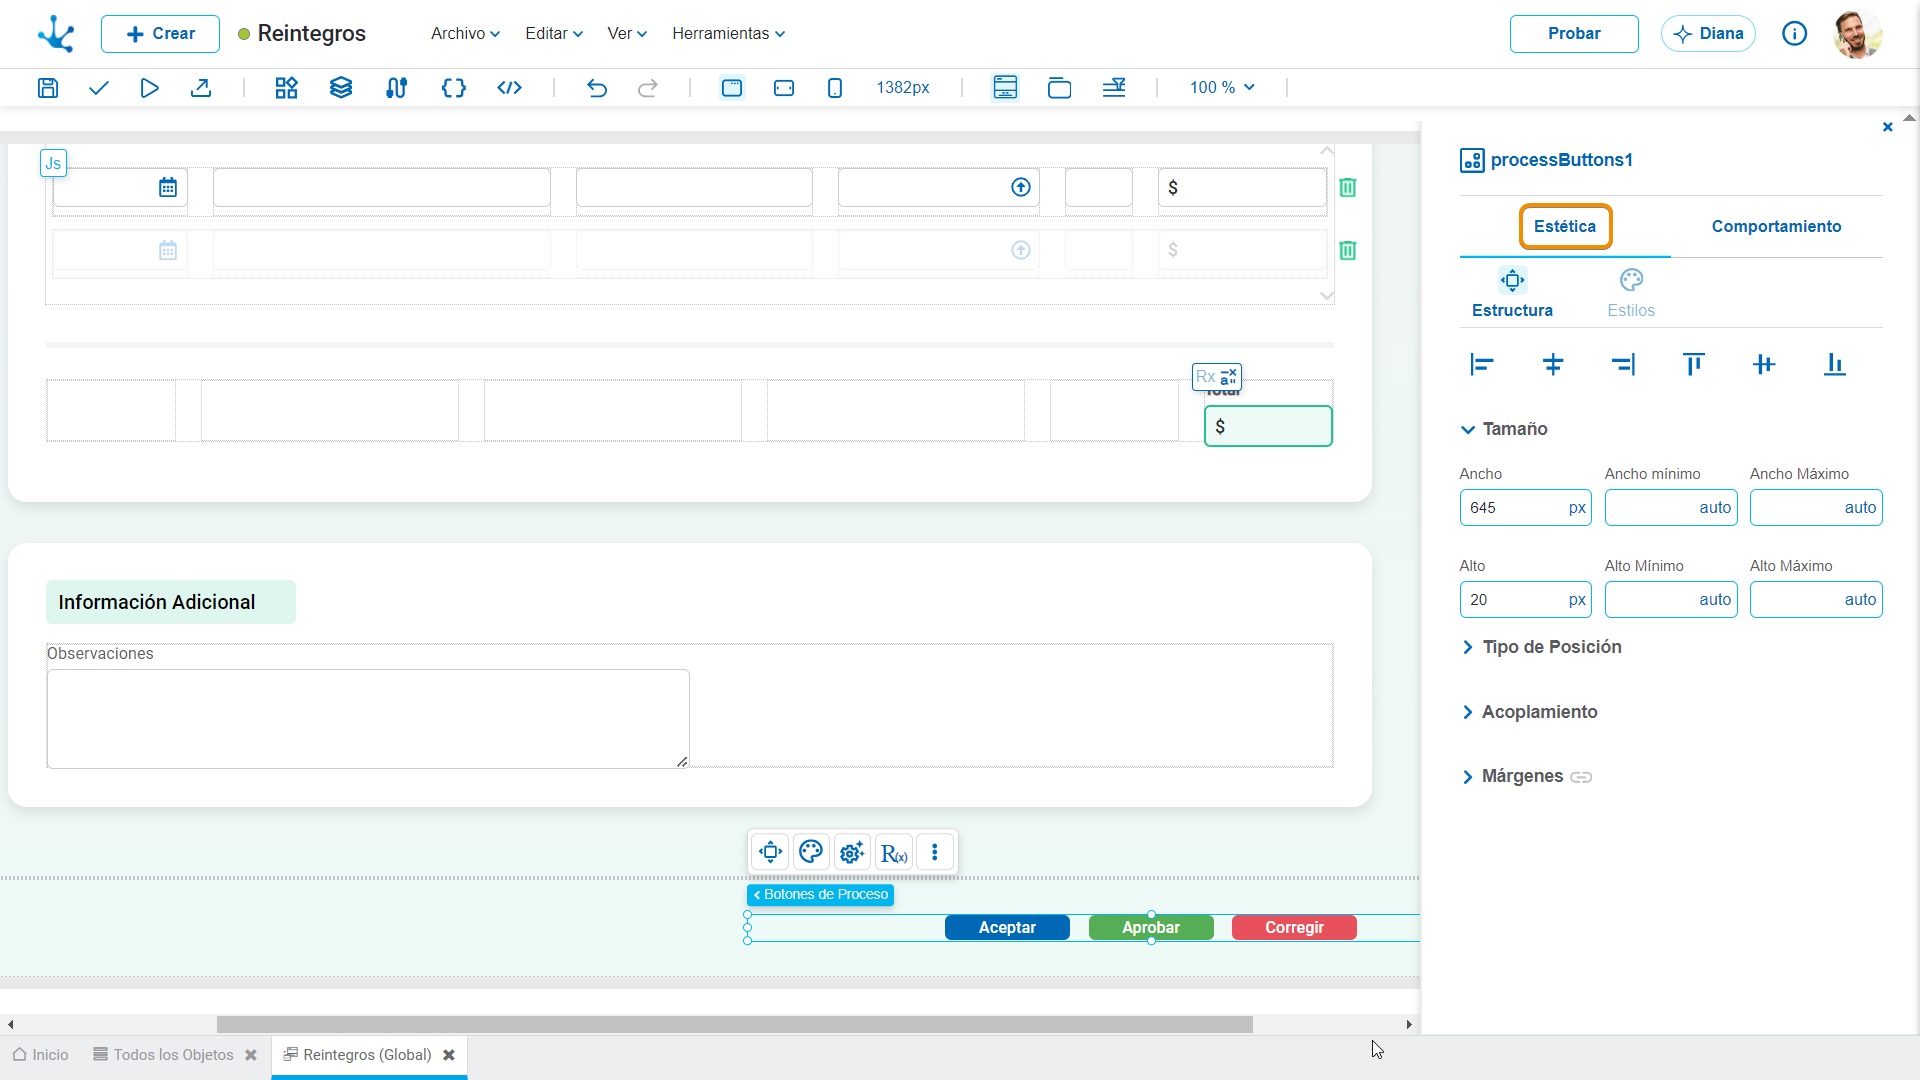Select desktop device view
This screenshot has height=1080, width=1920.
point(732,88)
